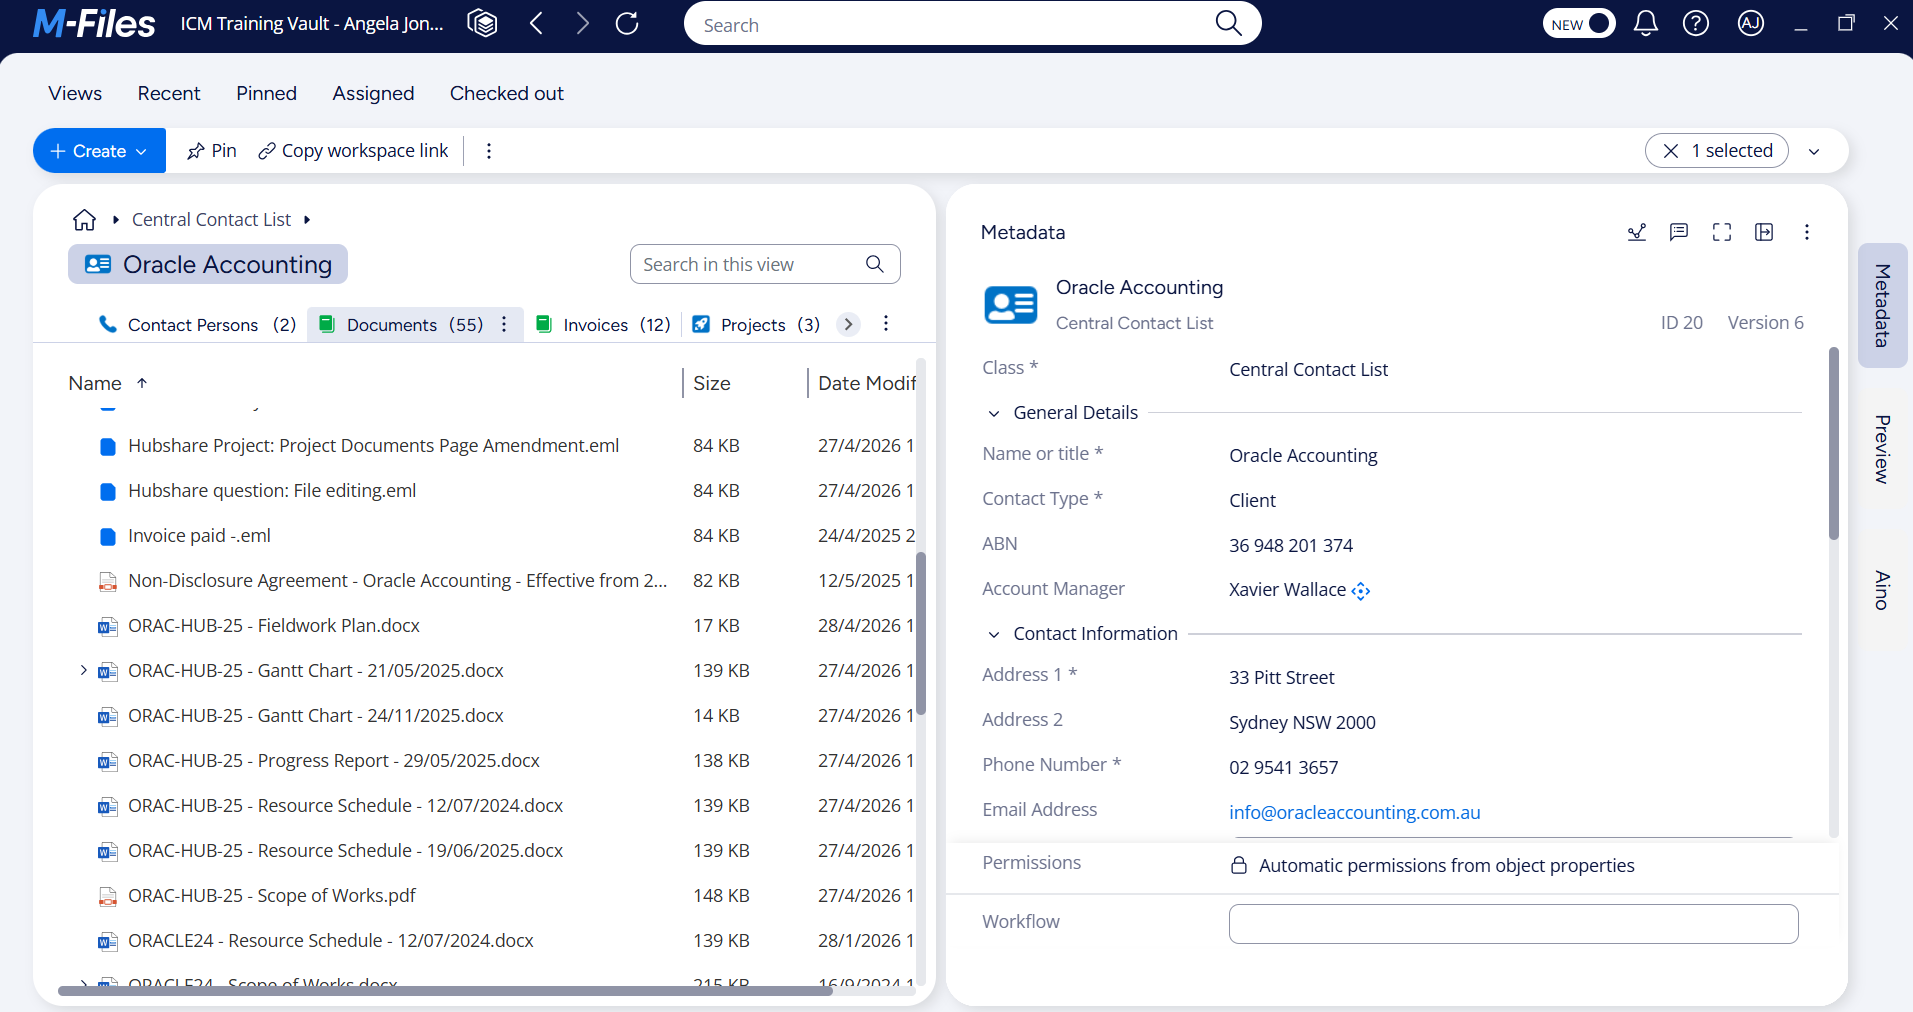Expand metadata card to full screen
The image size is (1913, 1012).
tap(1722, 232)
